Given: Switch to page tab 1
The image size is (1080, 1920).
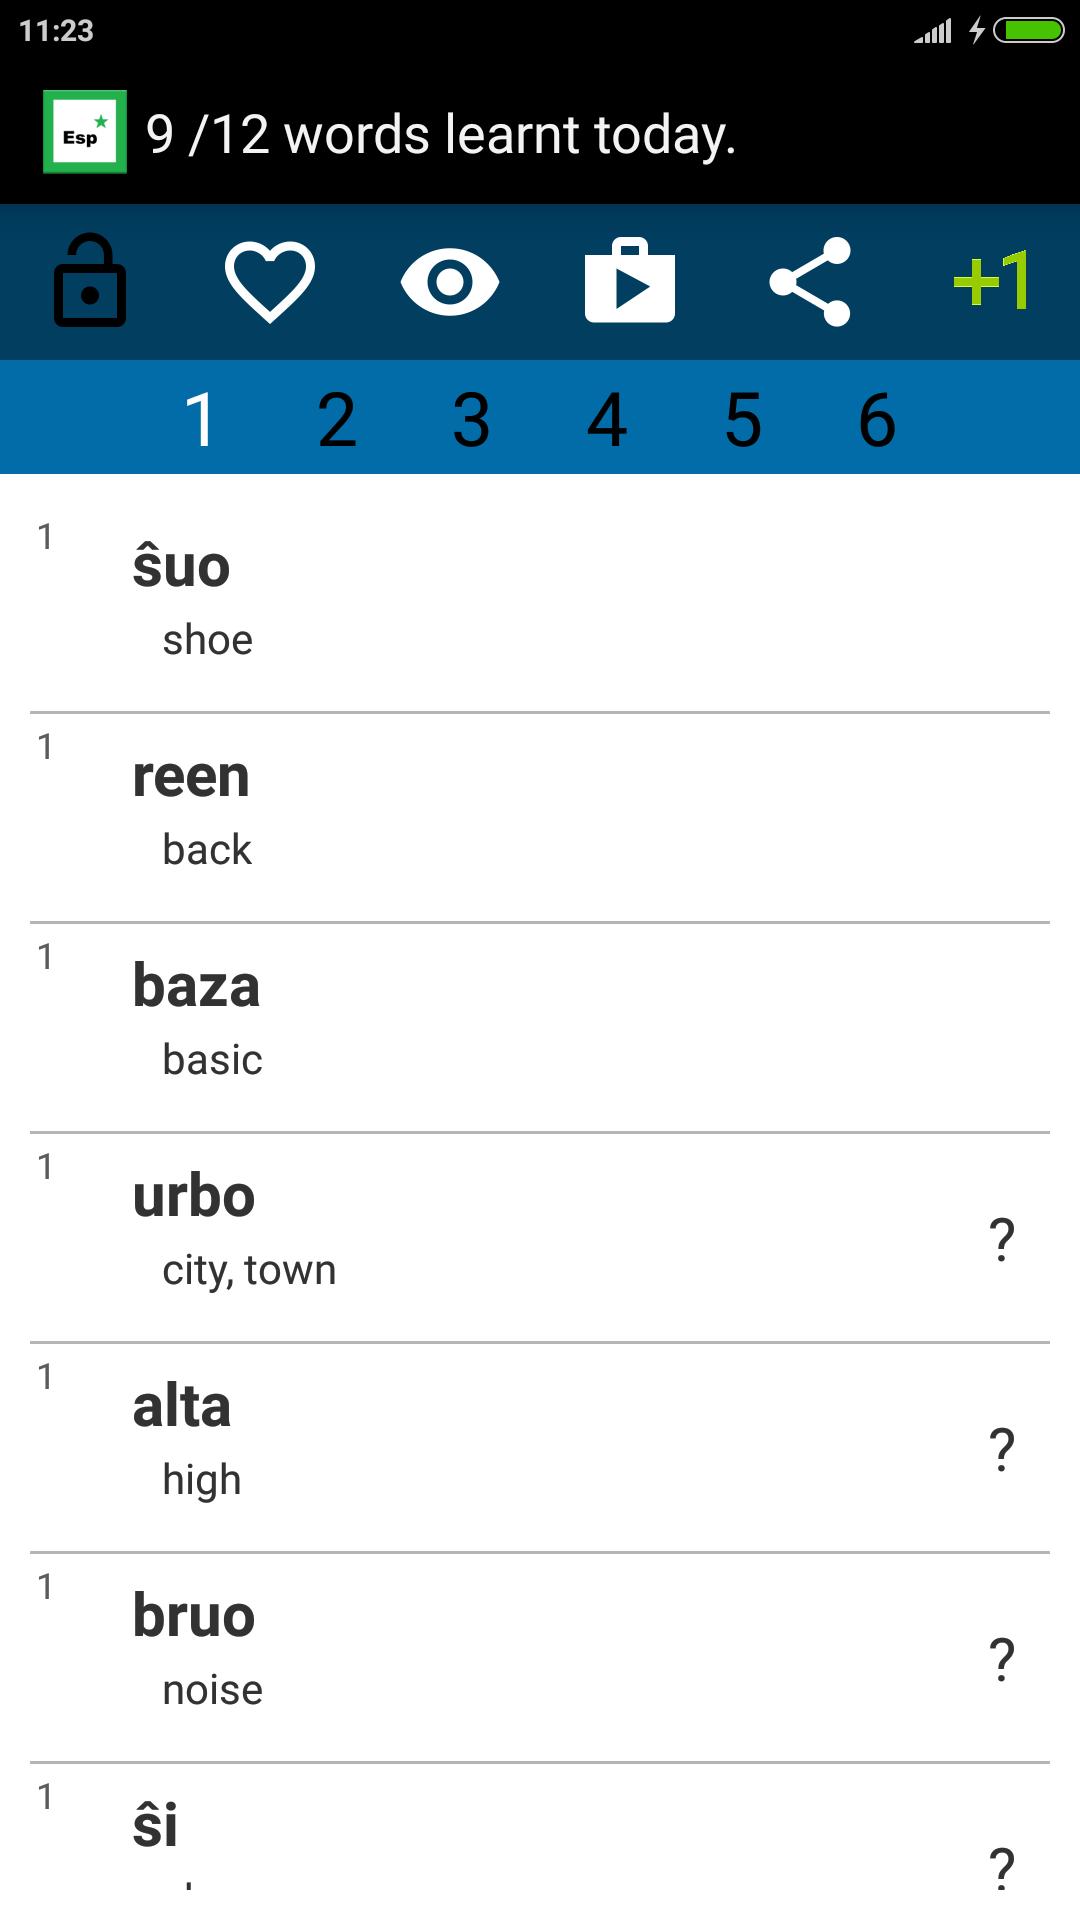Looking at the screenshot, I should point(201,419).
